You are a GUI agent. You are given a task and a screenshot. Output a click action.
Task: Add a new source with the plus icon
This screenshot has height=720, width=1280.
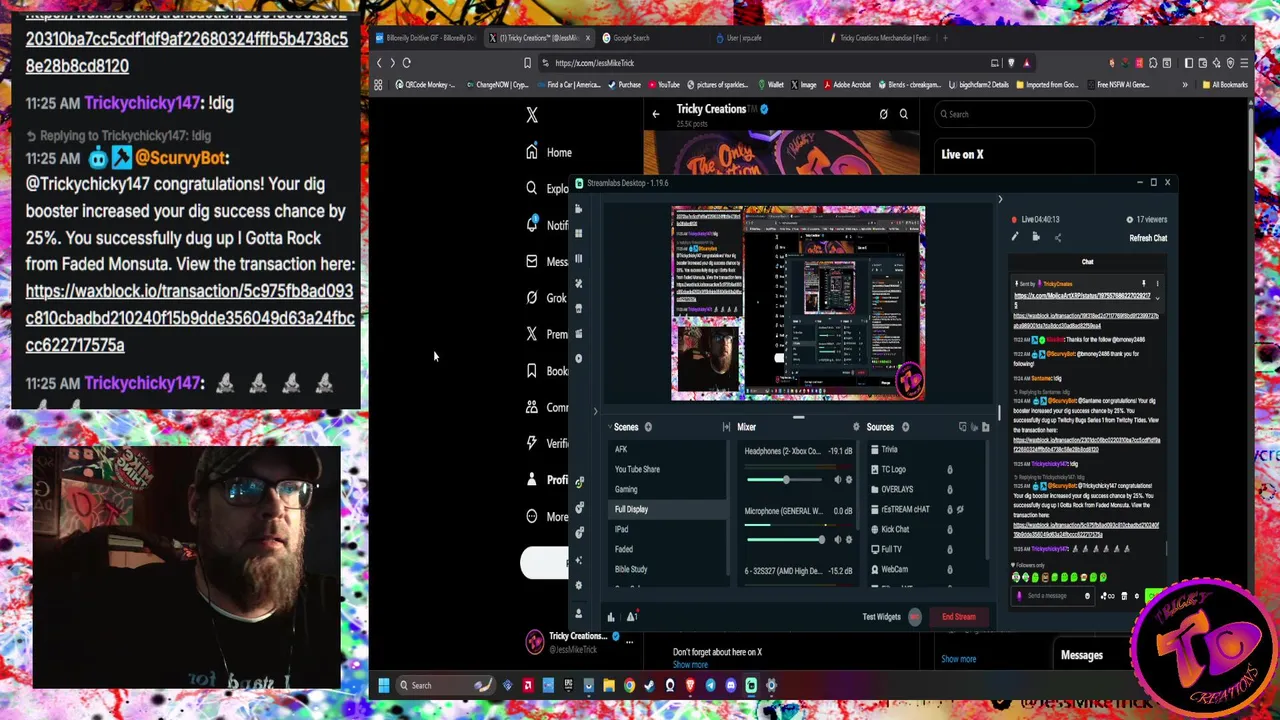[x=905, y=427]
